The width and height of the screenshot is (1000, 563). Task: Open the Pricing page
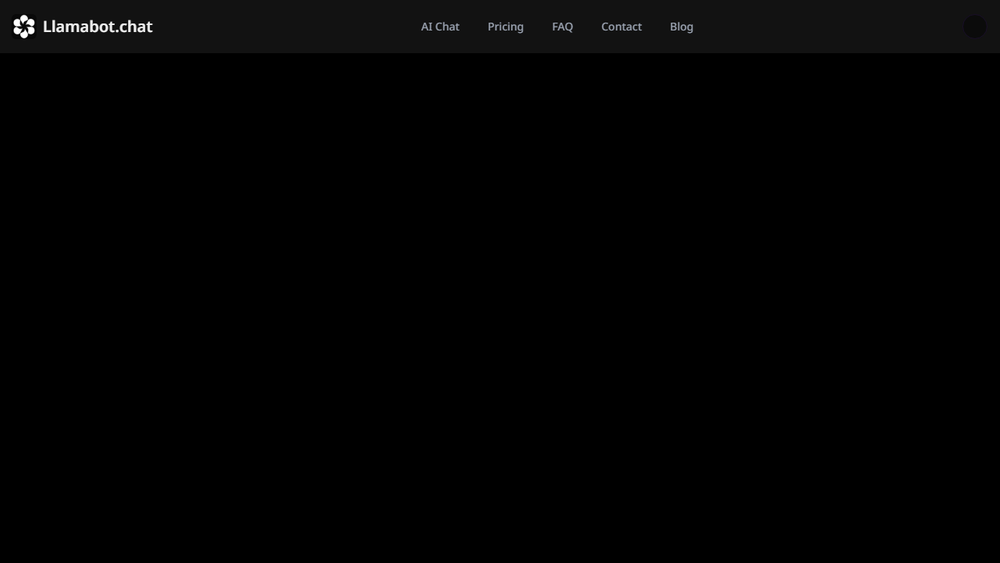click(x=506, y=27)
